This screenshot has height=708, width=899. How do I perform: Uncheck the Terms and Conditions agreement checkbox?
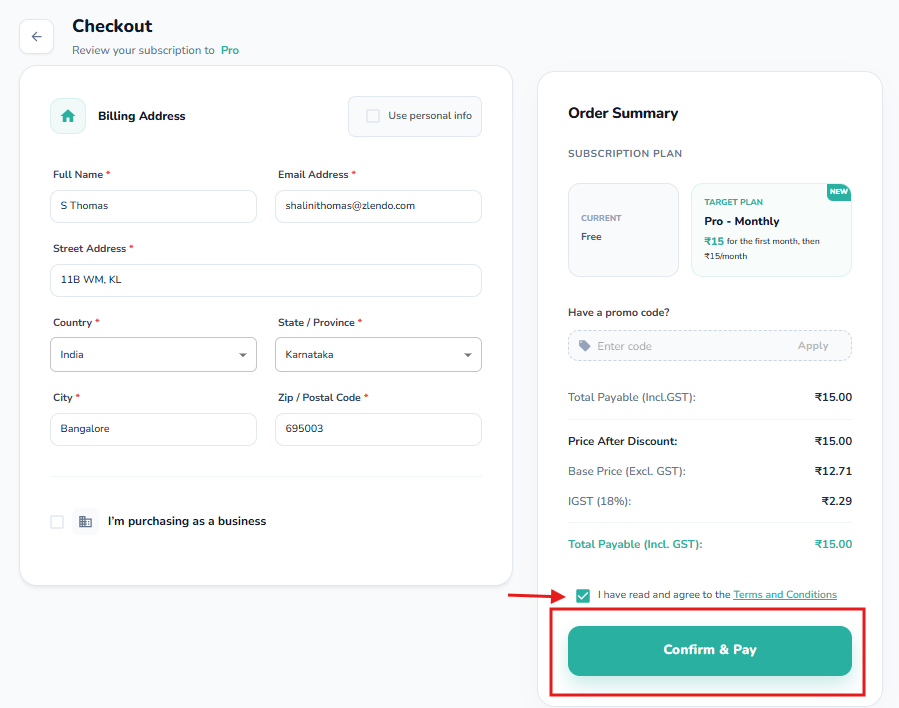[583, 595]
